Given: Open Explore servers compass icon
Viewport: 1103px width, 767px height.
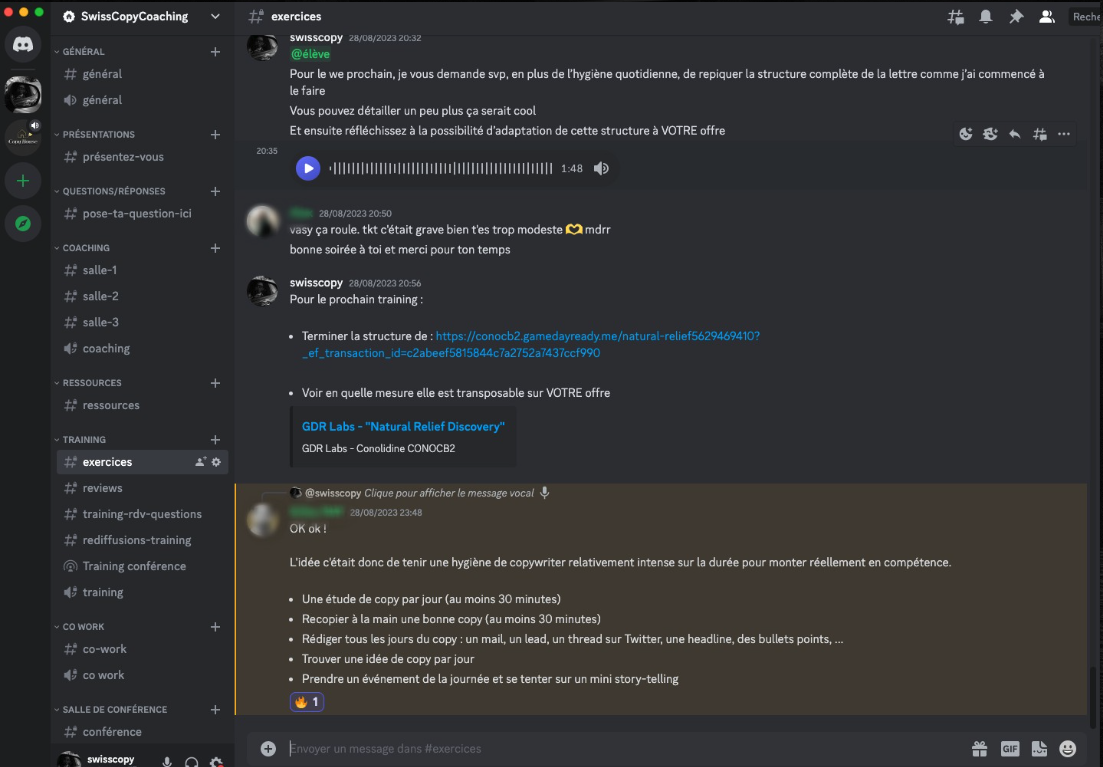Looking at the screenshot, I should 23,223.
